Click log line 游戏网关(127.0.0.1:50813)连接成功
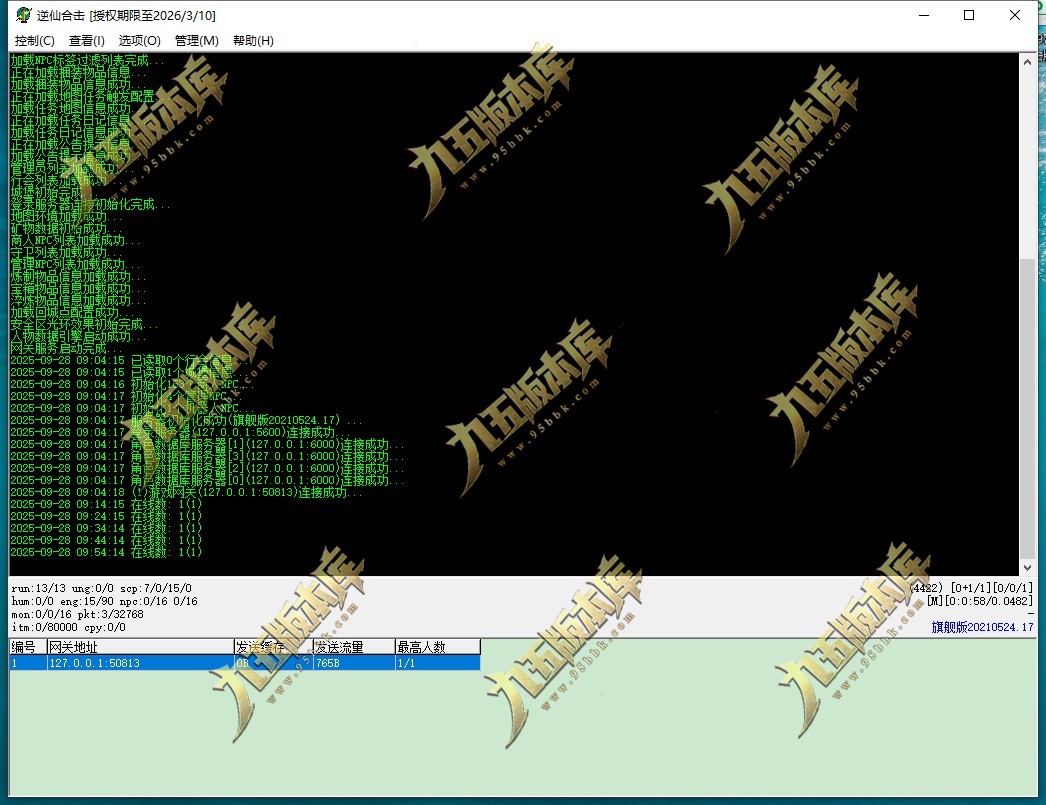 click(x=187, y=492)
